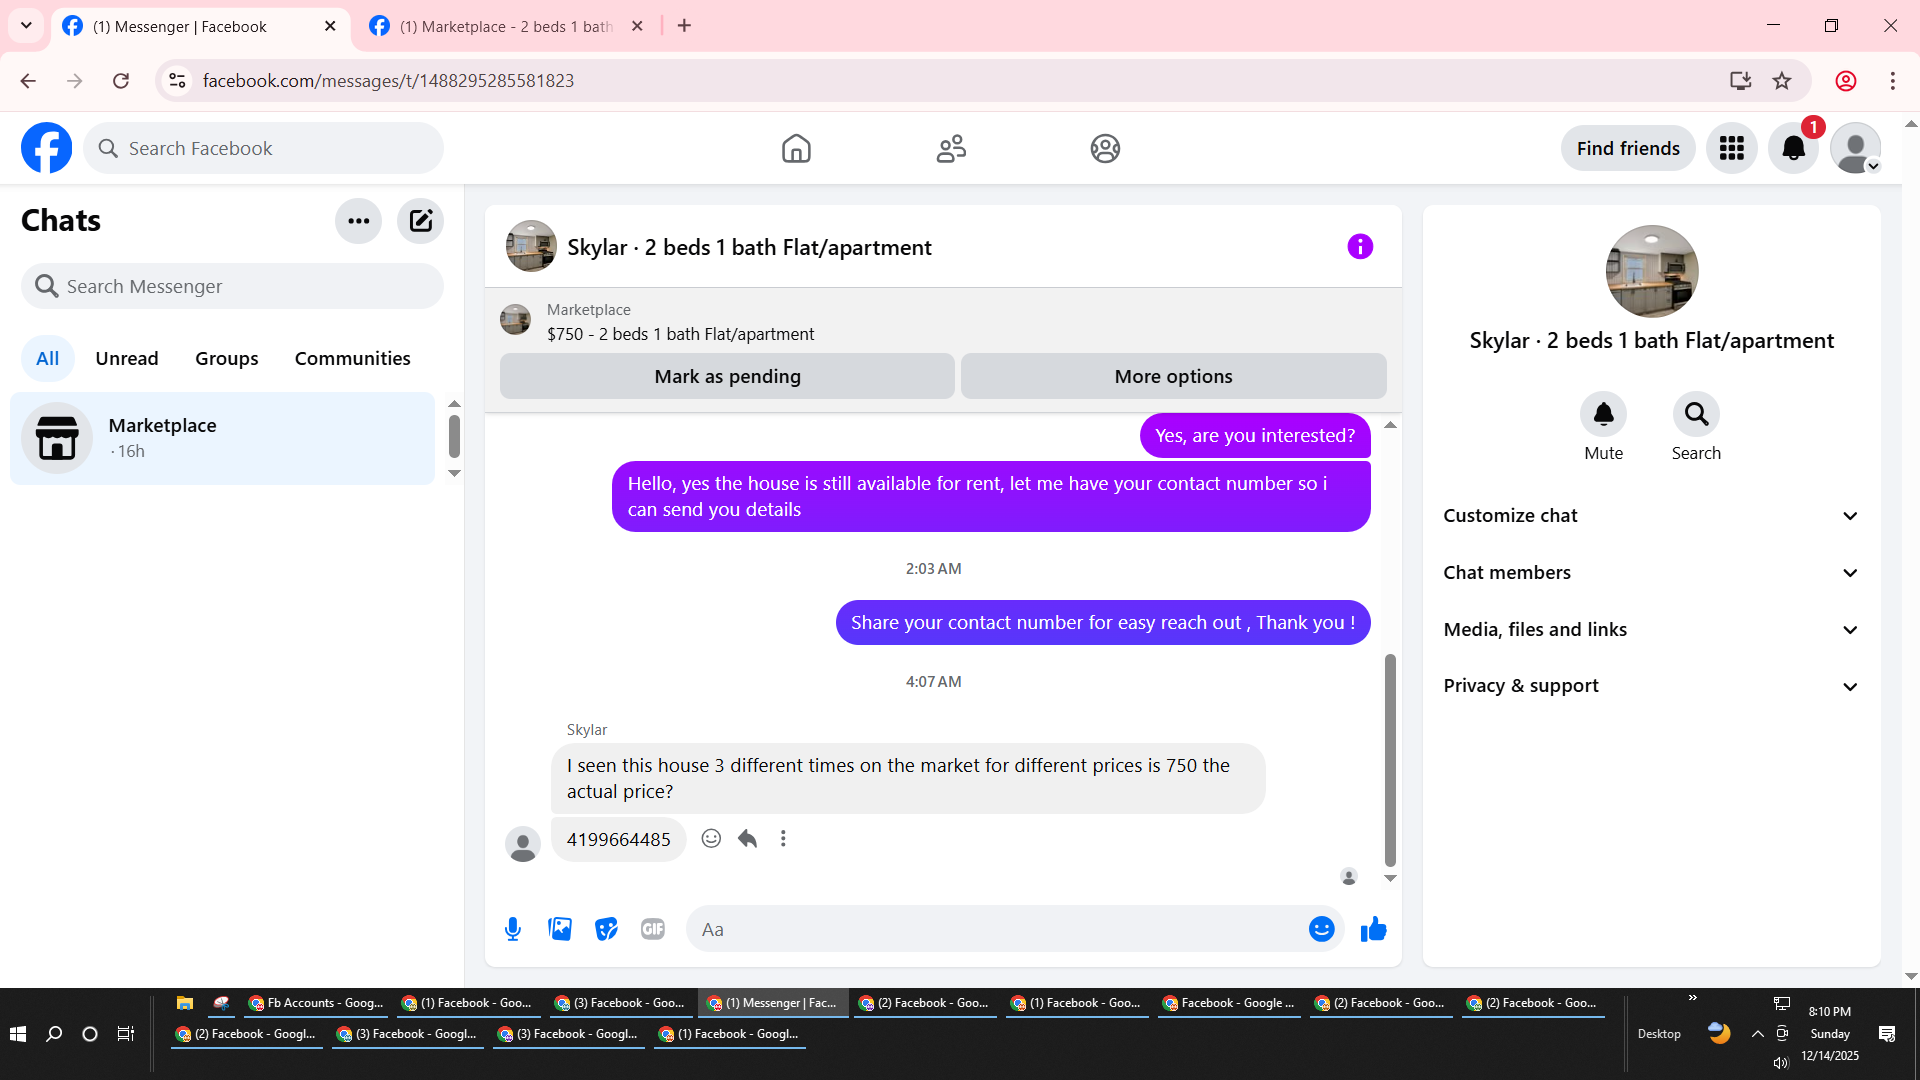Click the voice clip microphone icon
The width and height of the screenshot is (1920, 1080).
(513, 929)
